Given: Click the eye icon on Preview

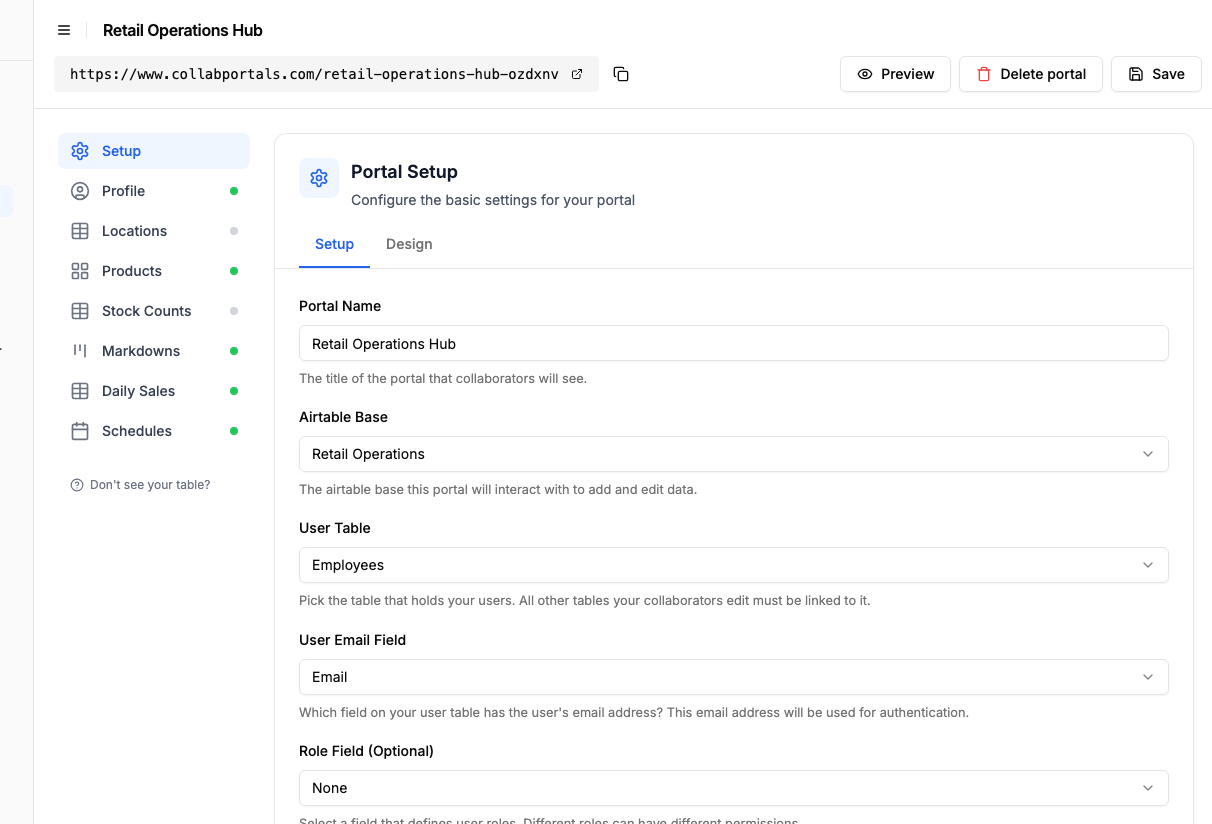Looking at the screenshot, I should 865,74.
